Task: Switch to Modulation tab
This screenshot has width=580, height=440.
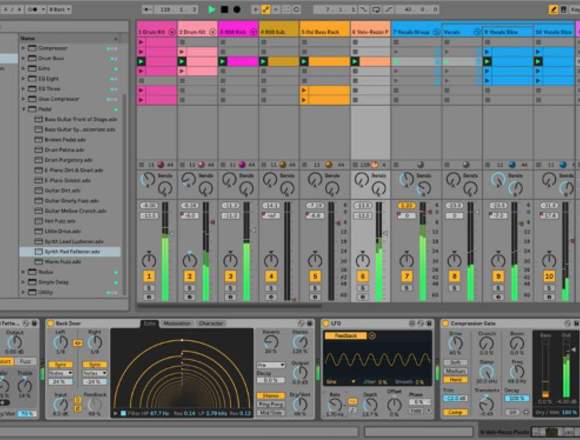Action: click(177, 323)
